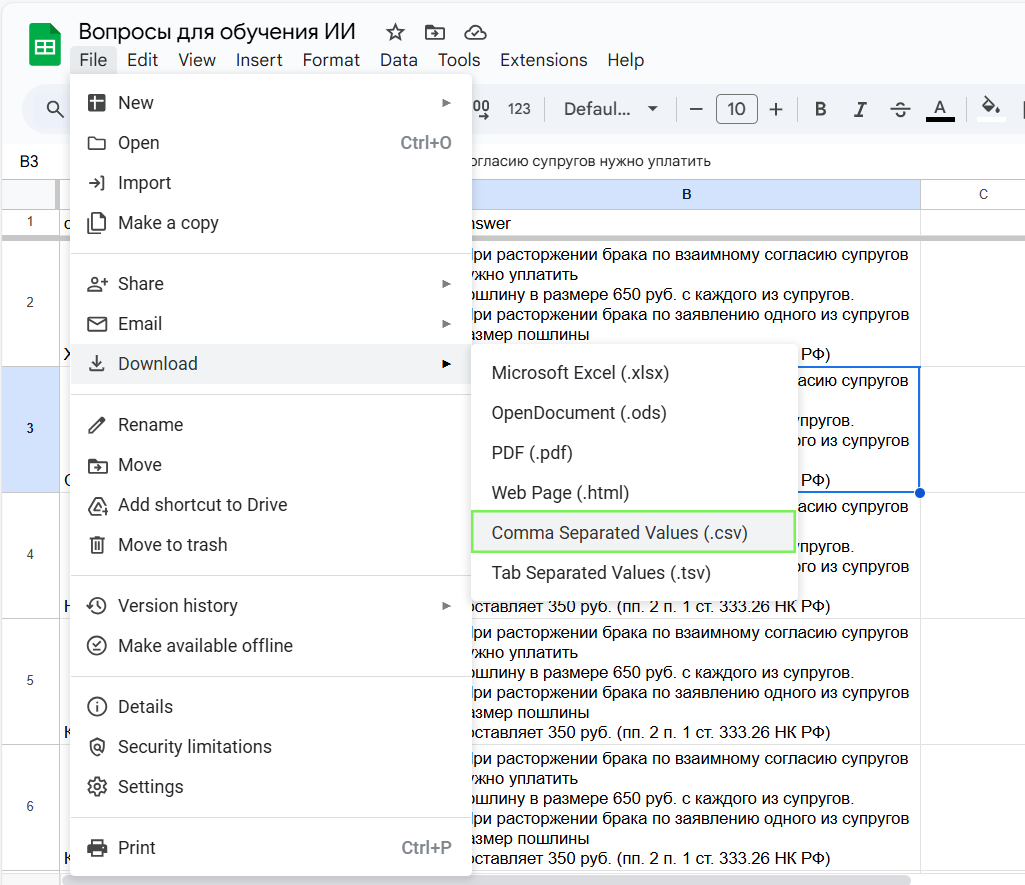The image size is (1025, 885).
Task: Apply bold formatting with B icon
Action: [x=820, y=109]
